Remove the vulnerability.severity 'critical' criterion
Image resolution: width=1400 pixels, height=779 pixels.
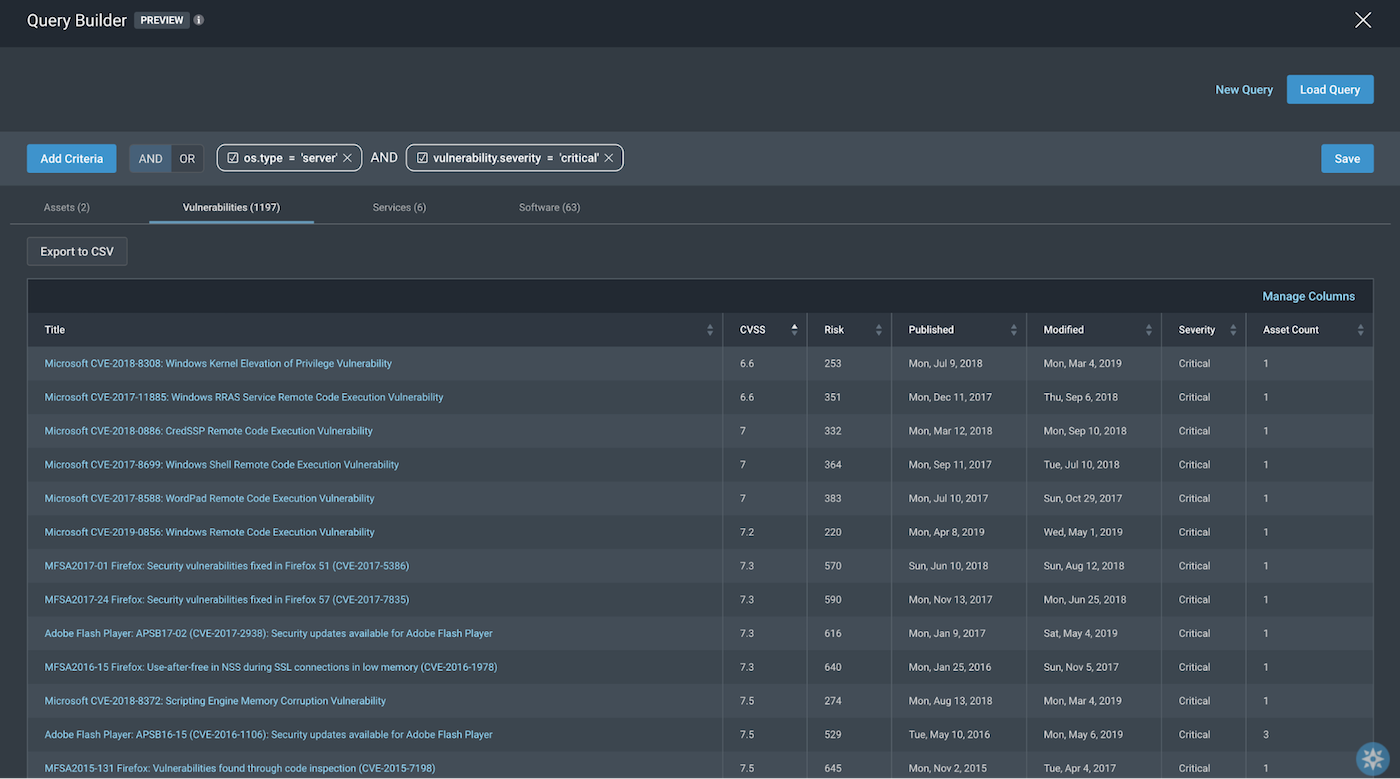[608, 158]
